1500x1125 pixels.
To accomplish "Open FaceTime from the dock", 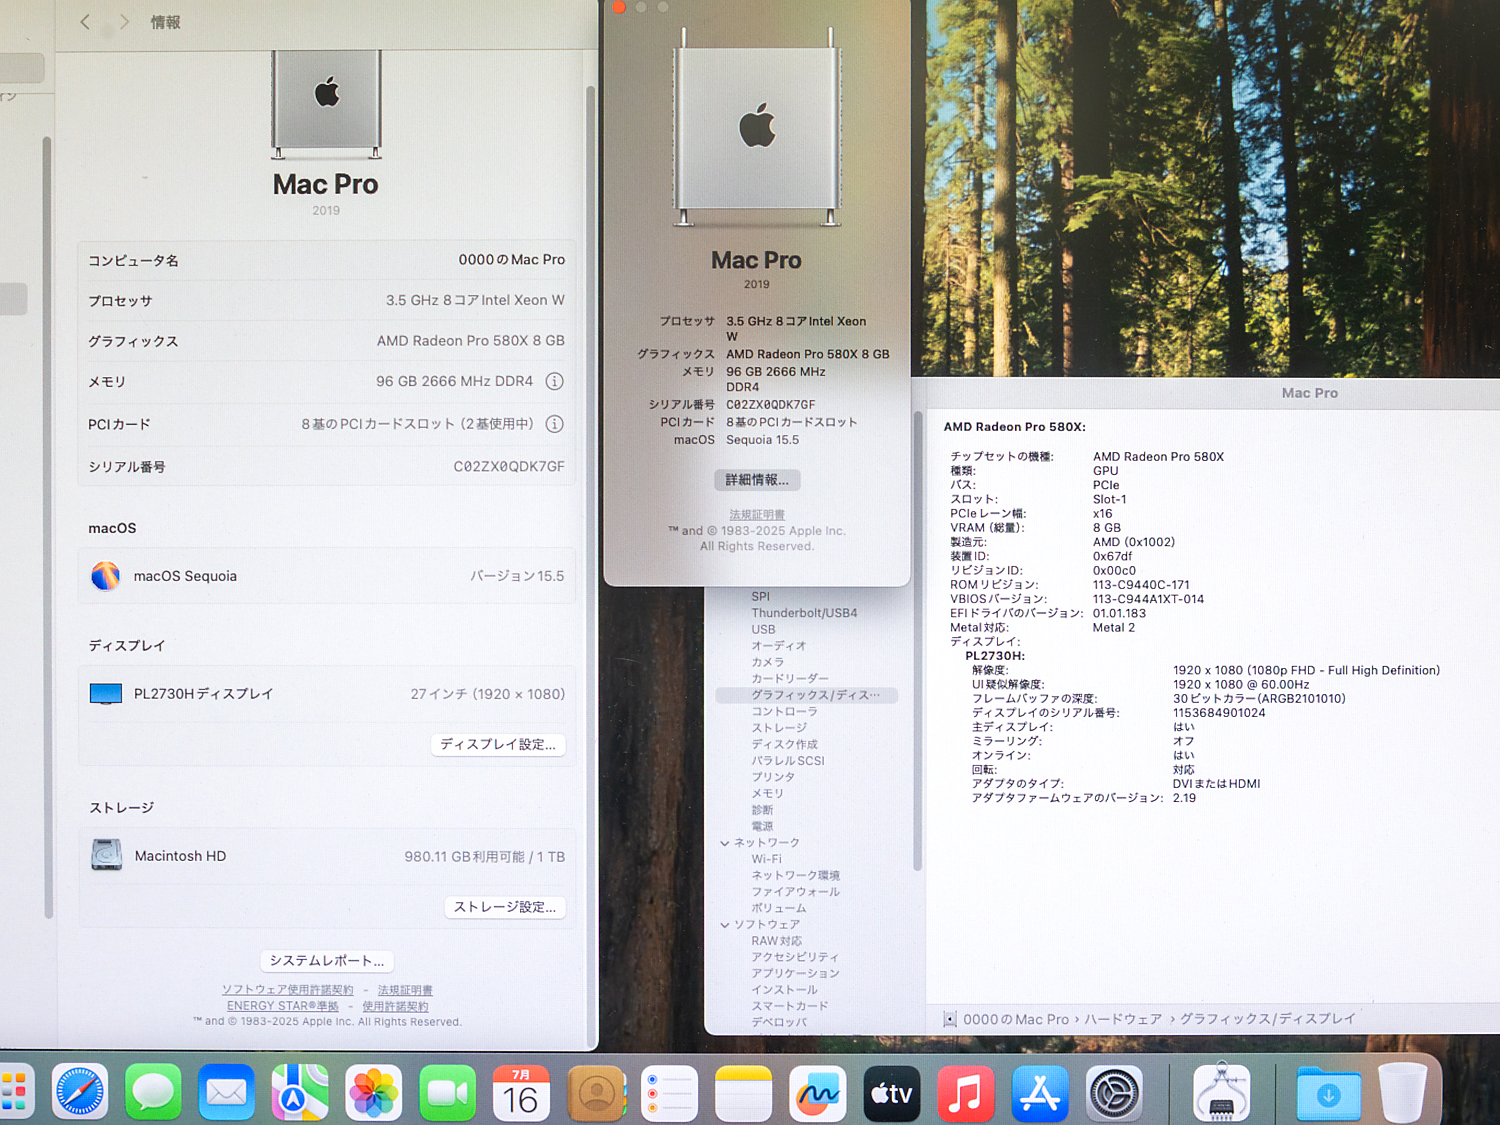I will [x=447, y=1092].
